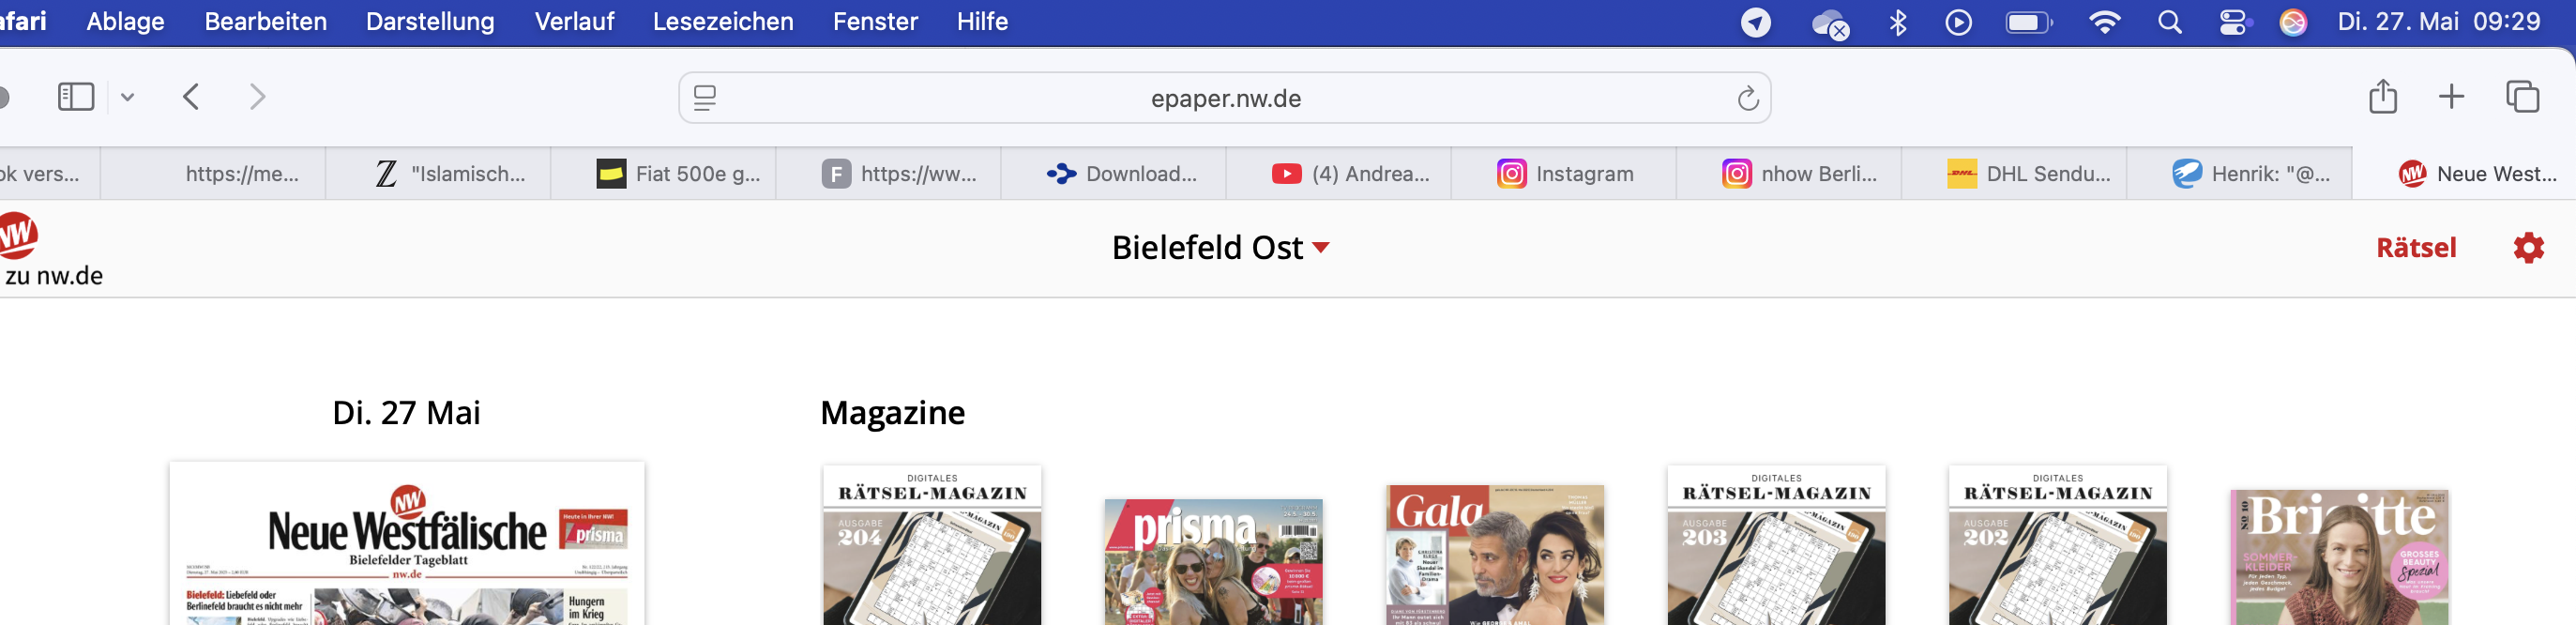2576x625 pixels.
Task: Toggle the Safari sidebar icon
Action: [x=76, y=97]
